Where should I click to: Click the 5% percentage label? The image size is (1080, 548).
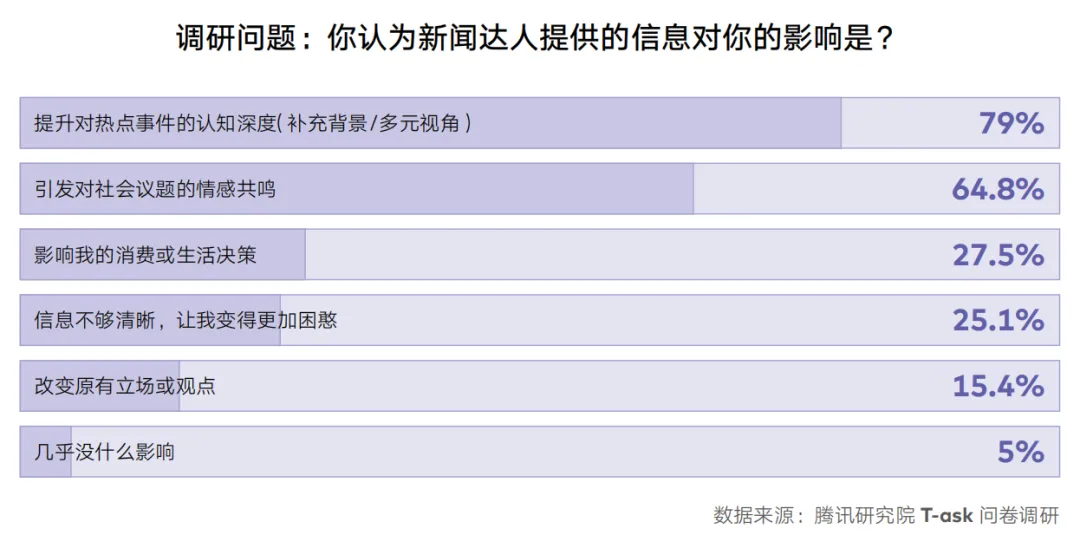(x=1021, y=452)
